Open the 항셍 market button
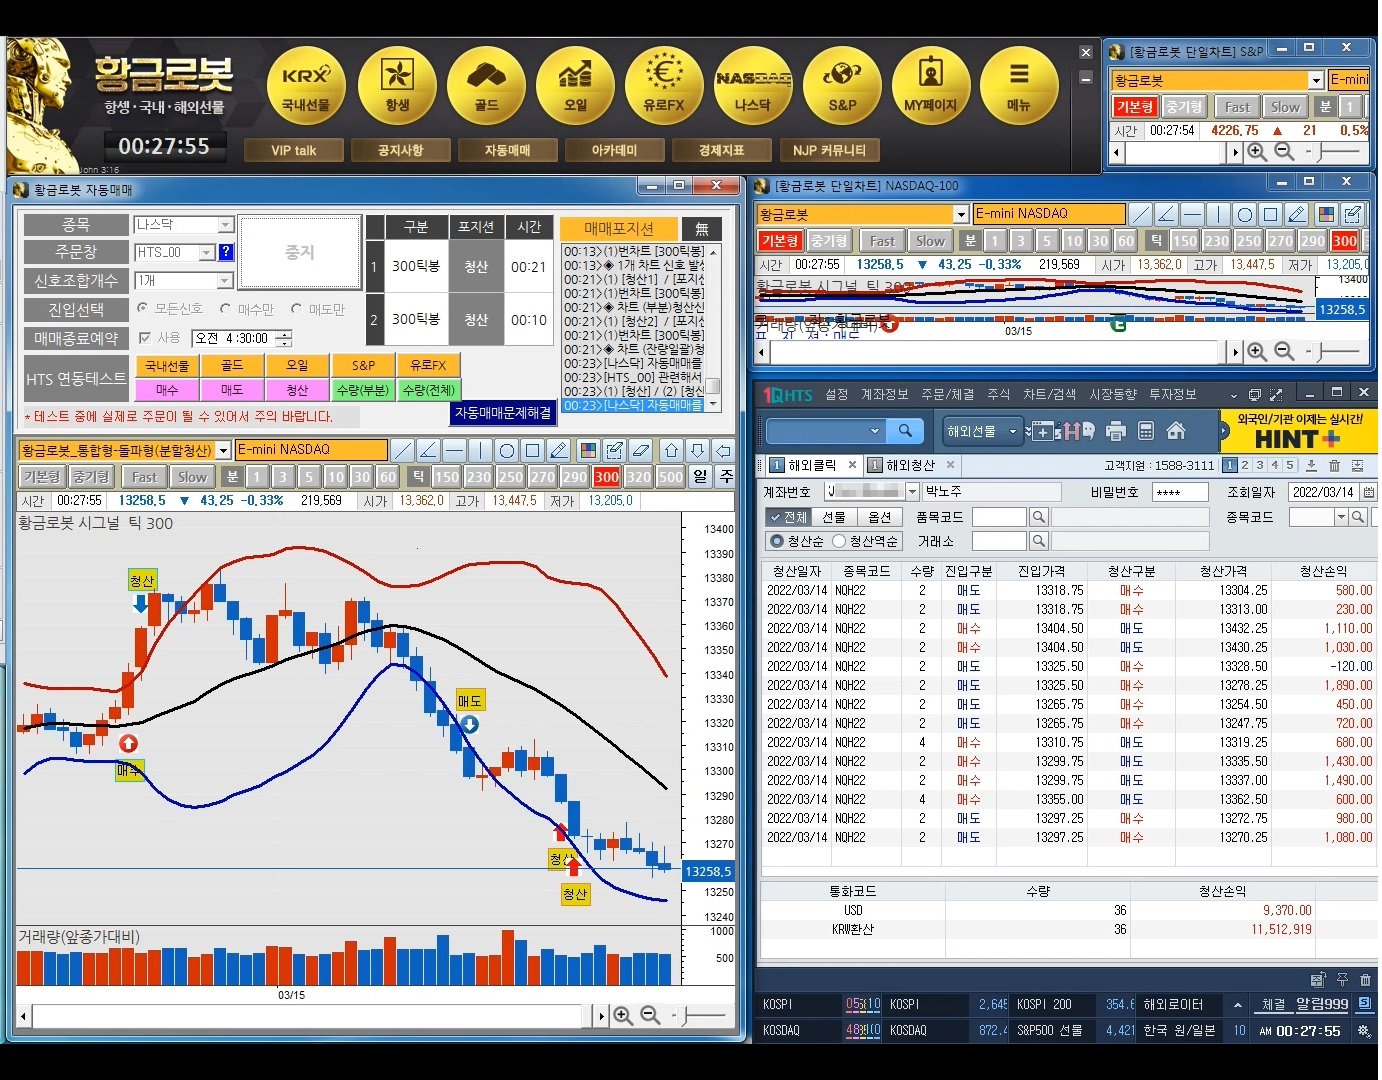This screenshot has width=1382, height=1080. coord(397,84)
